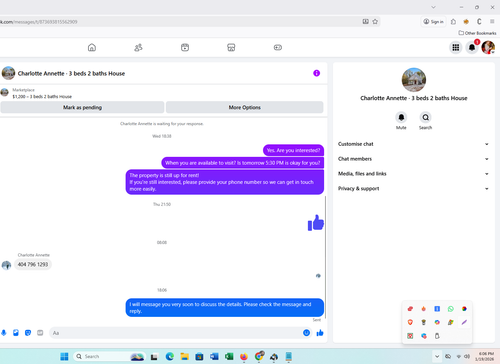Open File Explorer from the taskbar
Viewport: 500px width, 364px height.
(x=184, y=357)
